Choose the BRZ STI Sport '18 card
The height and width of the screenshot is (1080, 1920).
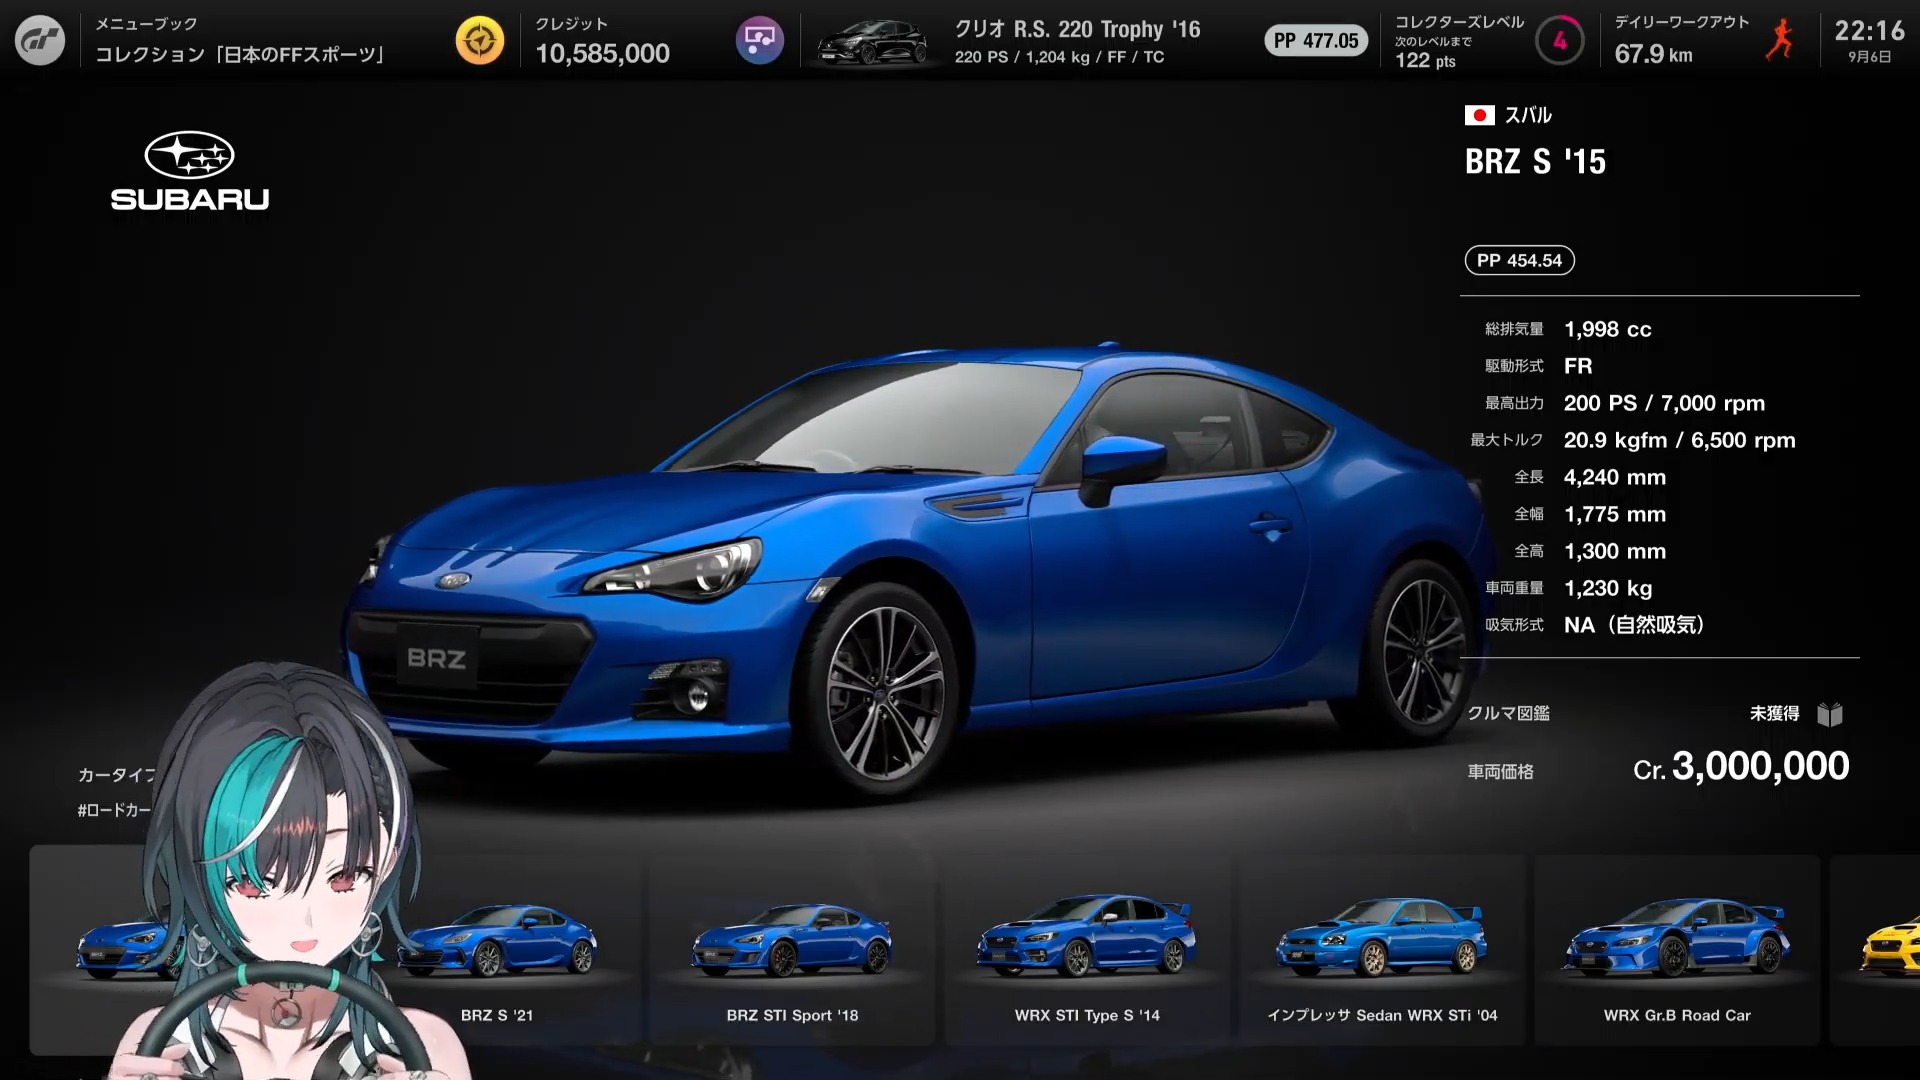(x=792, y=950)
